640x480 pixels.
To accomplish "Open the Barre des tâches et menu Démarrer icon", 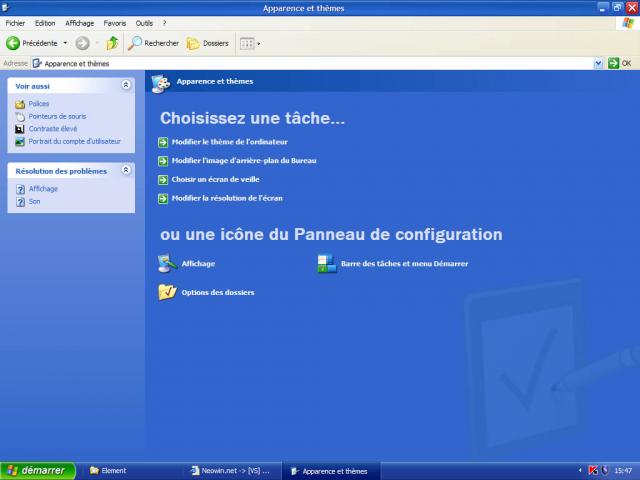I will [327, 264].
